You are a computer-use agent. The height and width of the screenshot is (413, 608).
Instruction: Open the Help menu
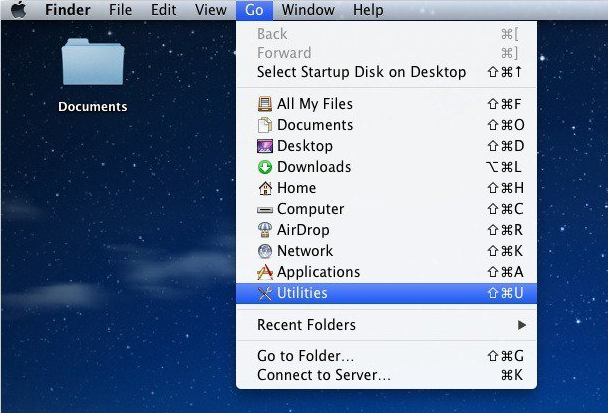tap(368, 10)
